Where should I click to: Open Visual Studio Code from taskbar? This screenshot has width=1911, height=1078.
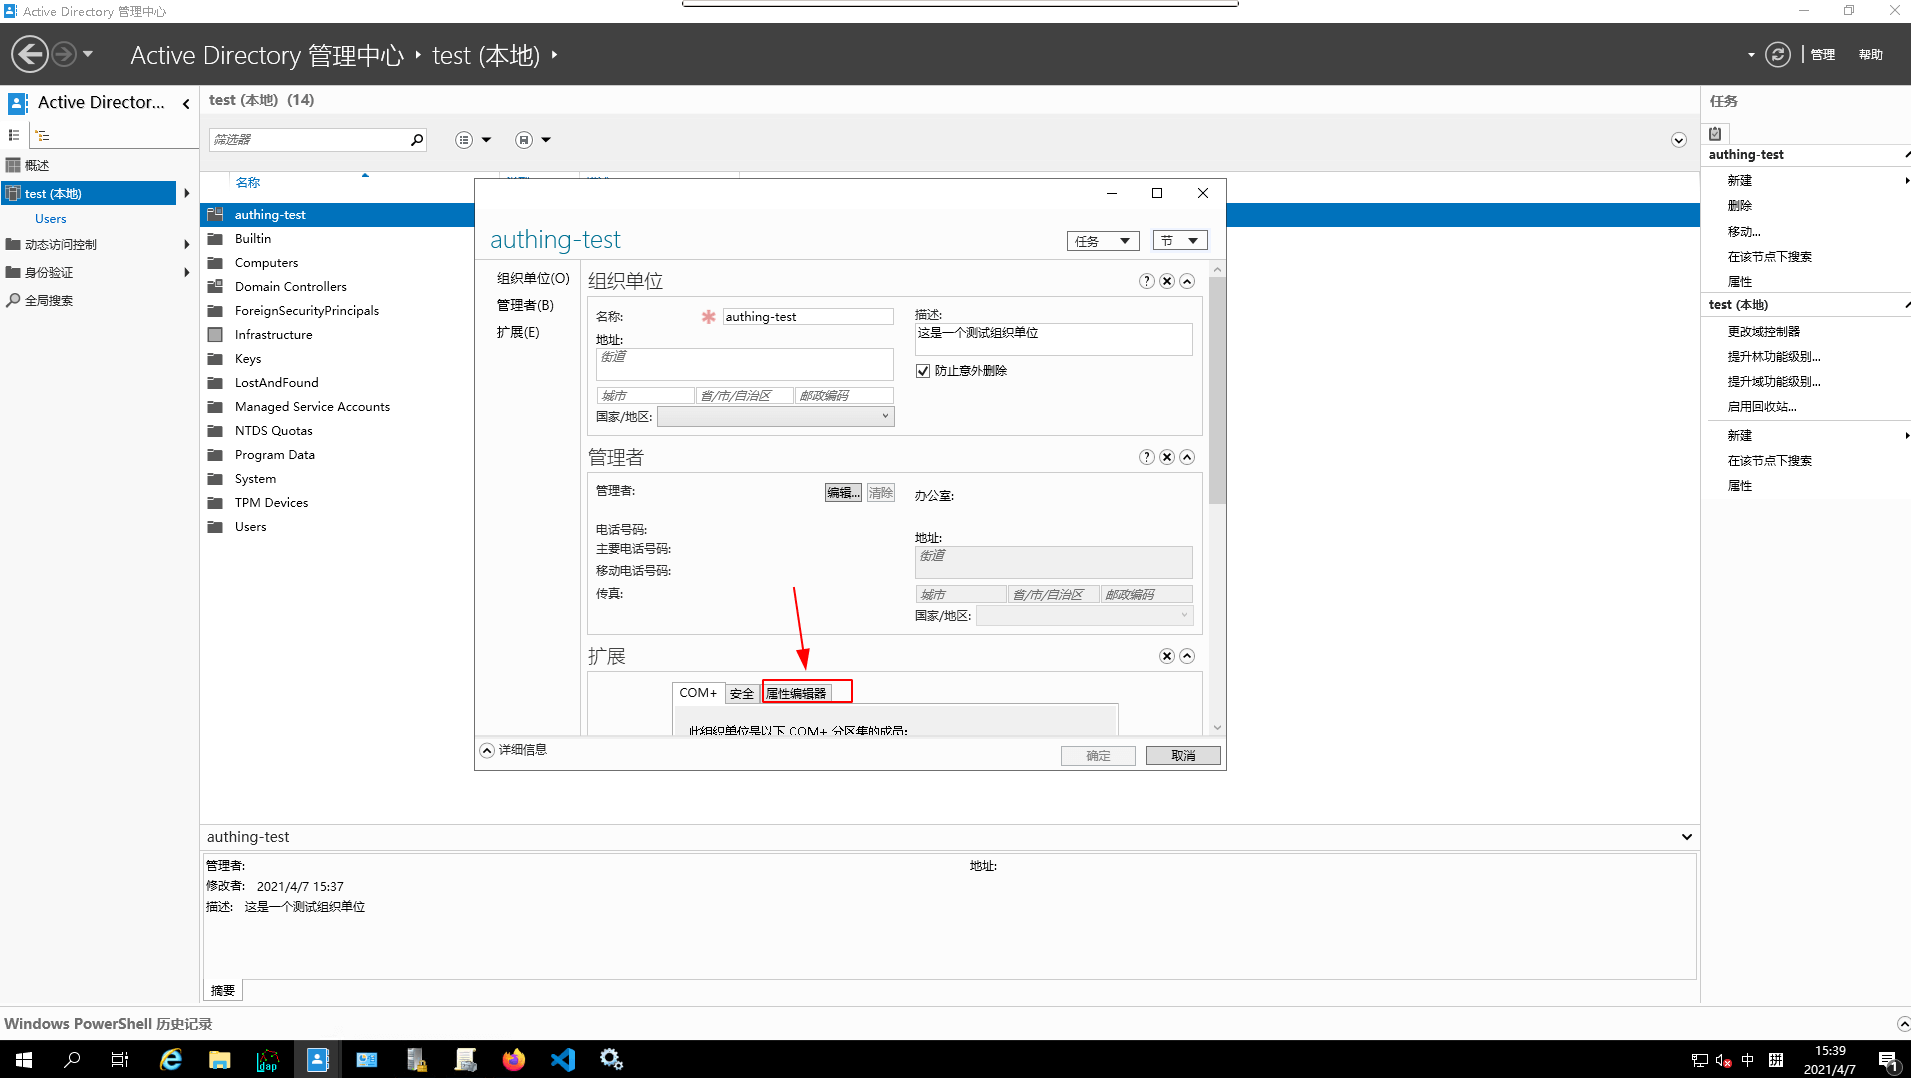click(x=563, y=1059)
